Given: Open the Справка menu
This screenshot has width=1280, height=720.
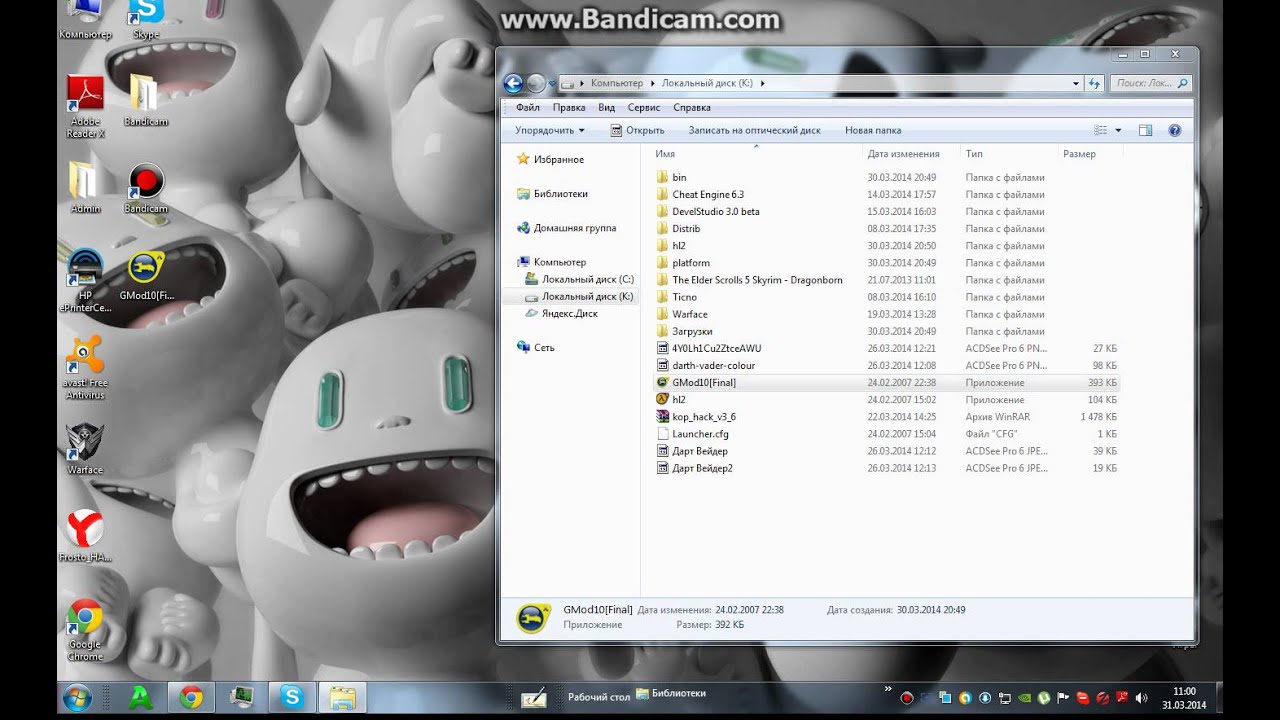Looking at the screenshot, I should 692,107.
